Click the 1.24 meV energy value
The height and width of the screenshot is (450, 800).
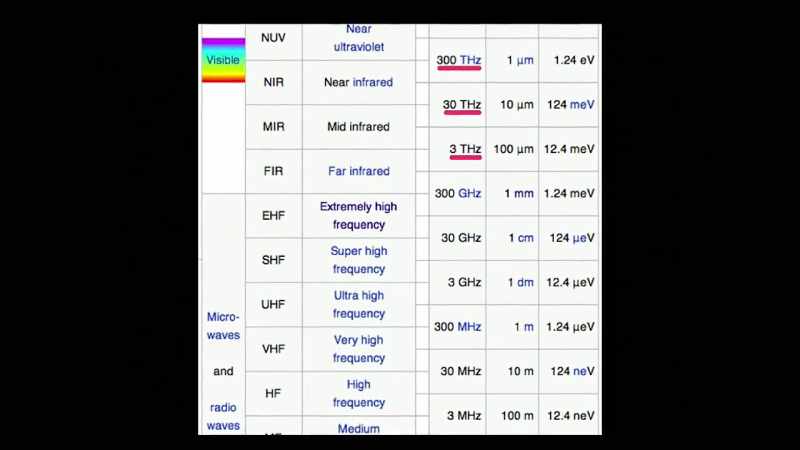pyautogui.click(x=569, y=193)
